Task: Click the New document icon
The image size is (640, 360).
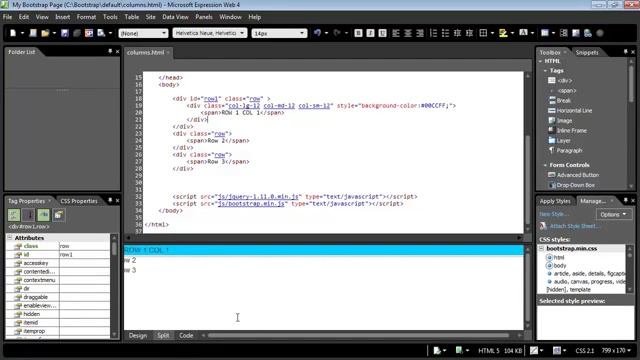Action: click(13, 33)
